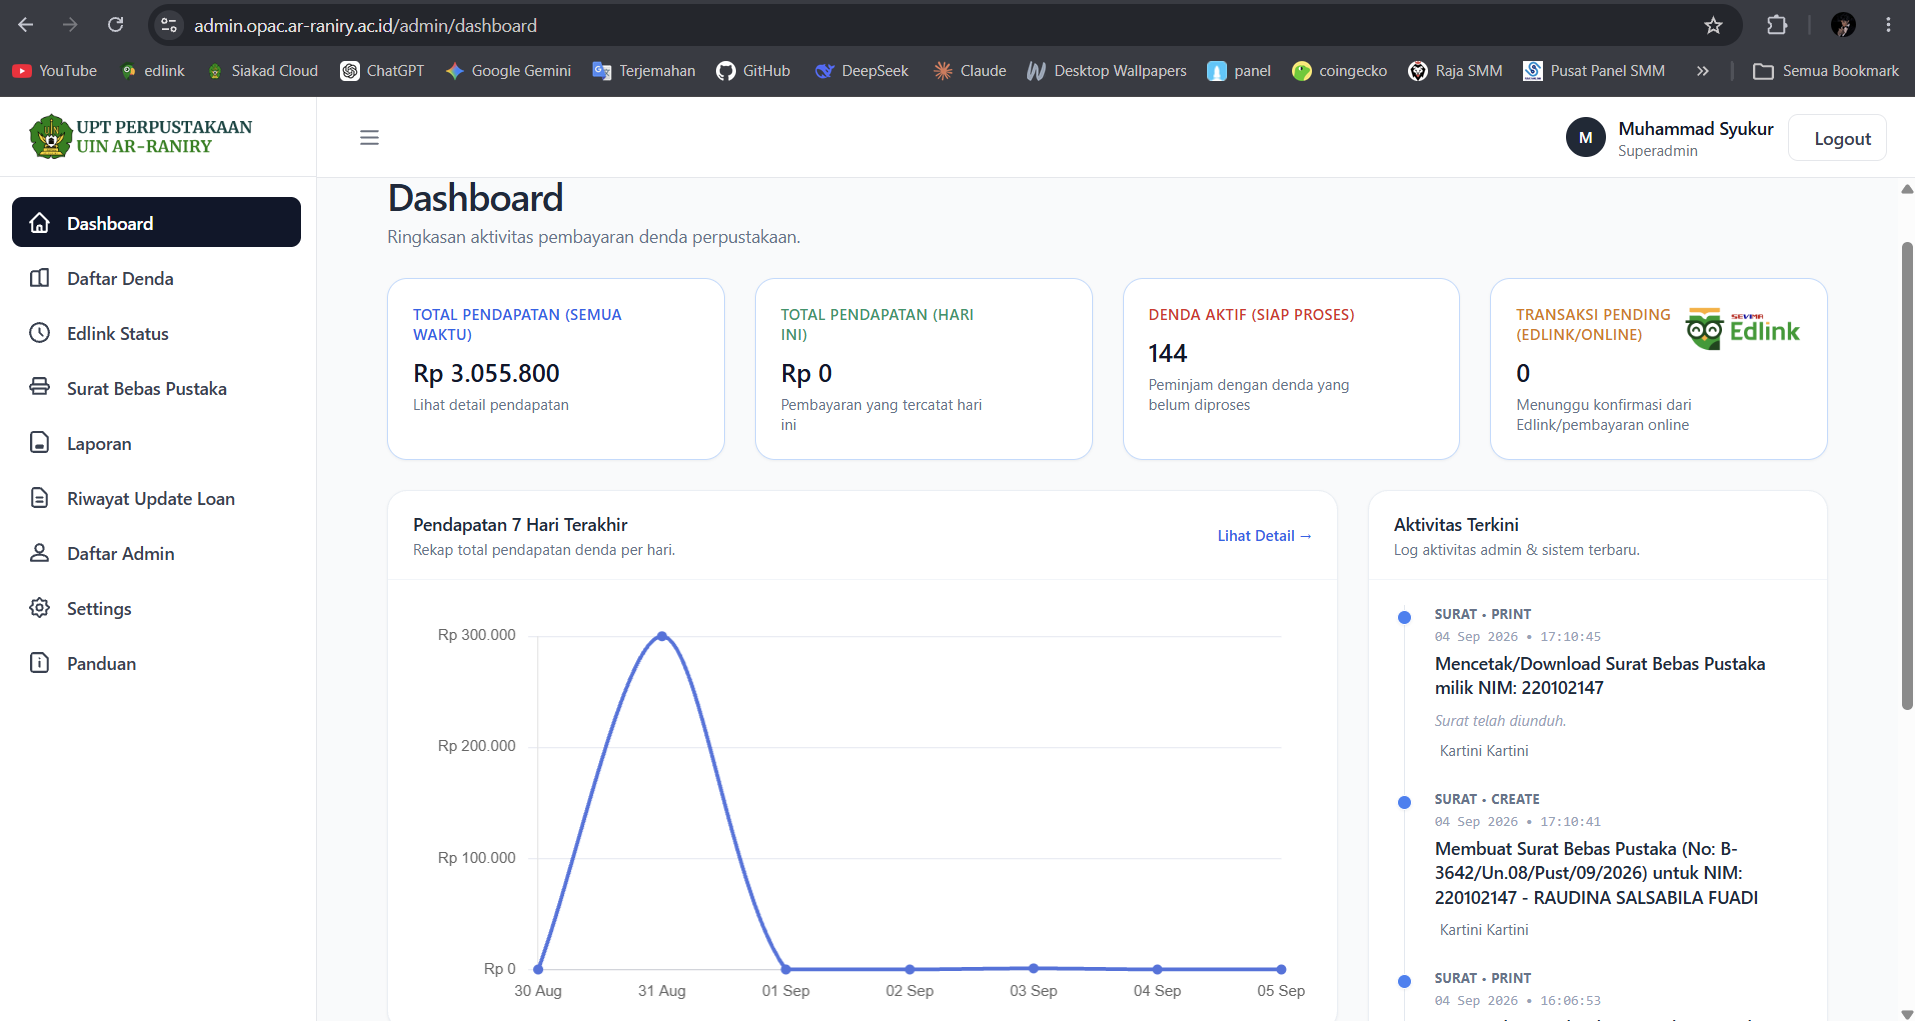Click the address bar URL
This screenshot has height=1021, width=1915.
pos(365,25)
